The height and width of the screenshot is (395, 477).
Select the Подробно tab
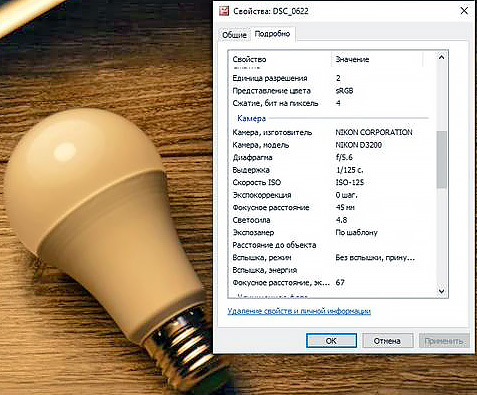[272, 34]
